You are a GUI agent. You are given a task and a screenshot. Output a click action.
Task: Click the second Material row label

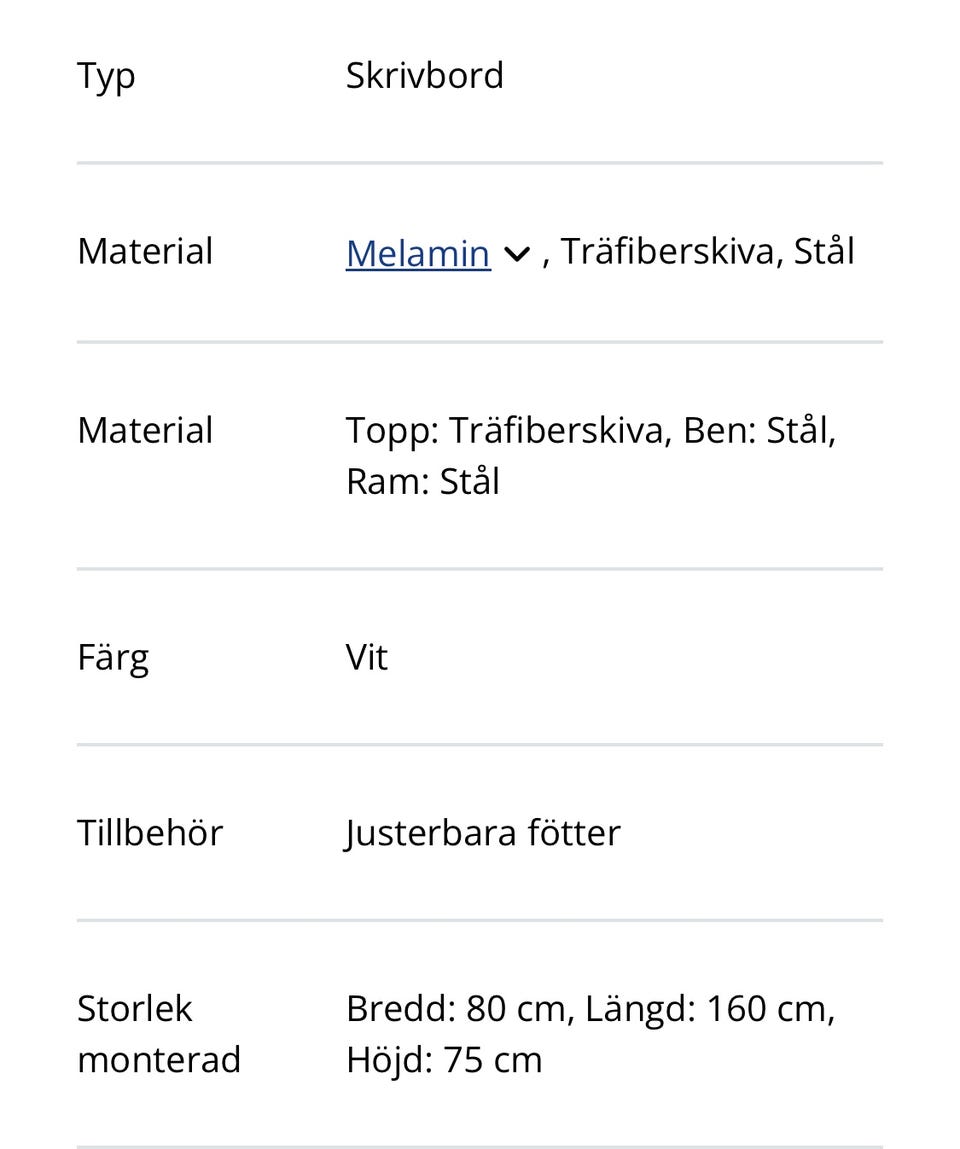click(144, 429)
